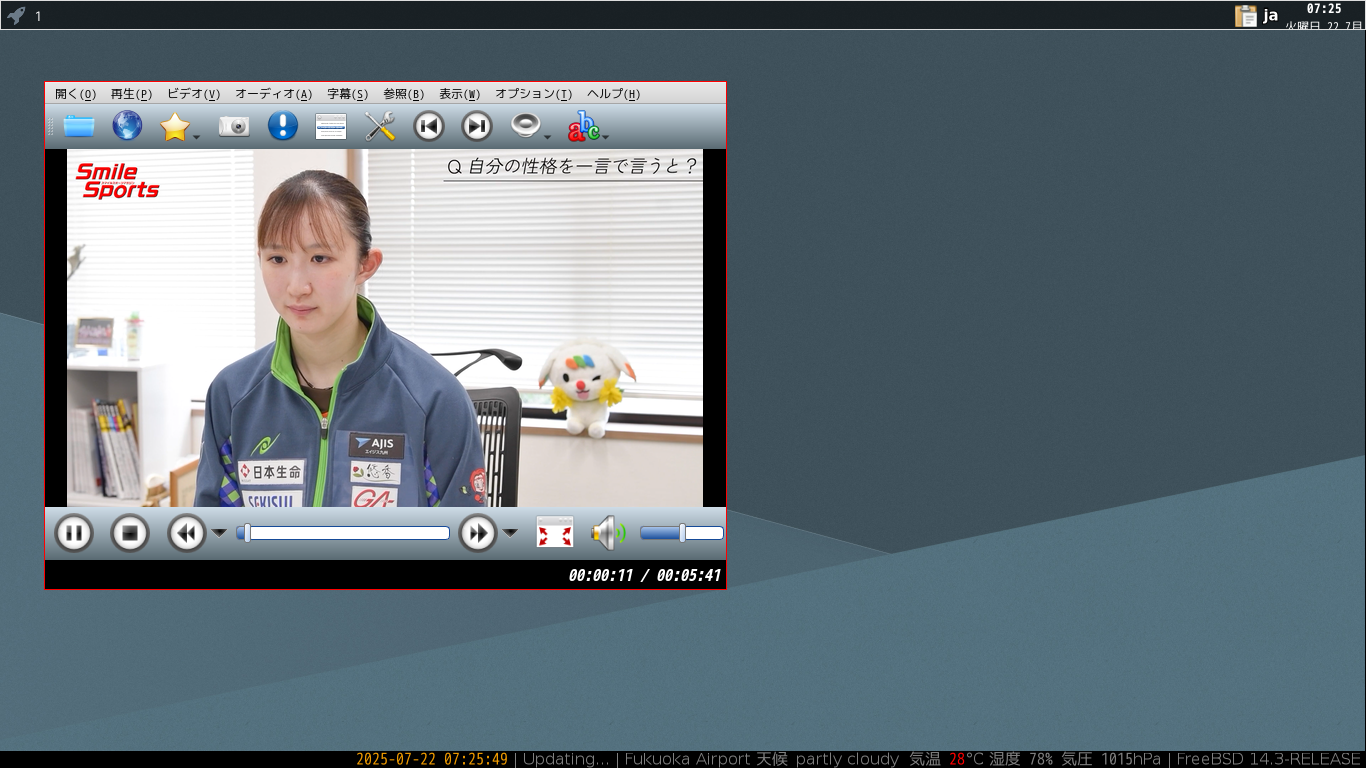Viewport: 1366px width, 768px height.
Task: Click the 2025-07-22 date-time in status bar
Action: pos(432,759)
